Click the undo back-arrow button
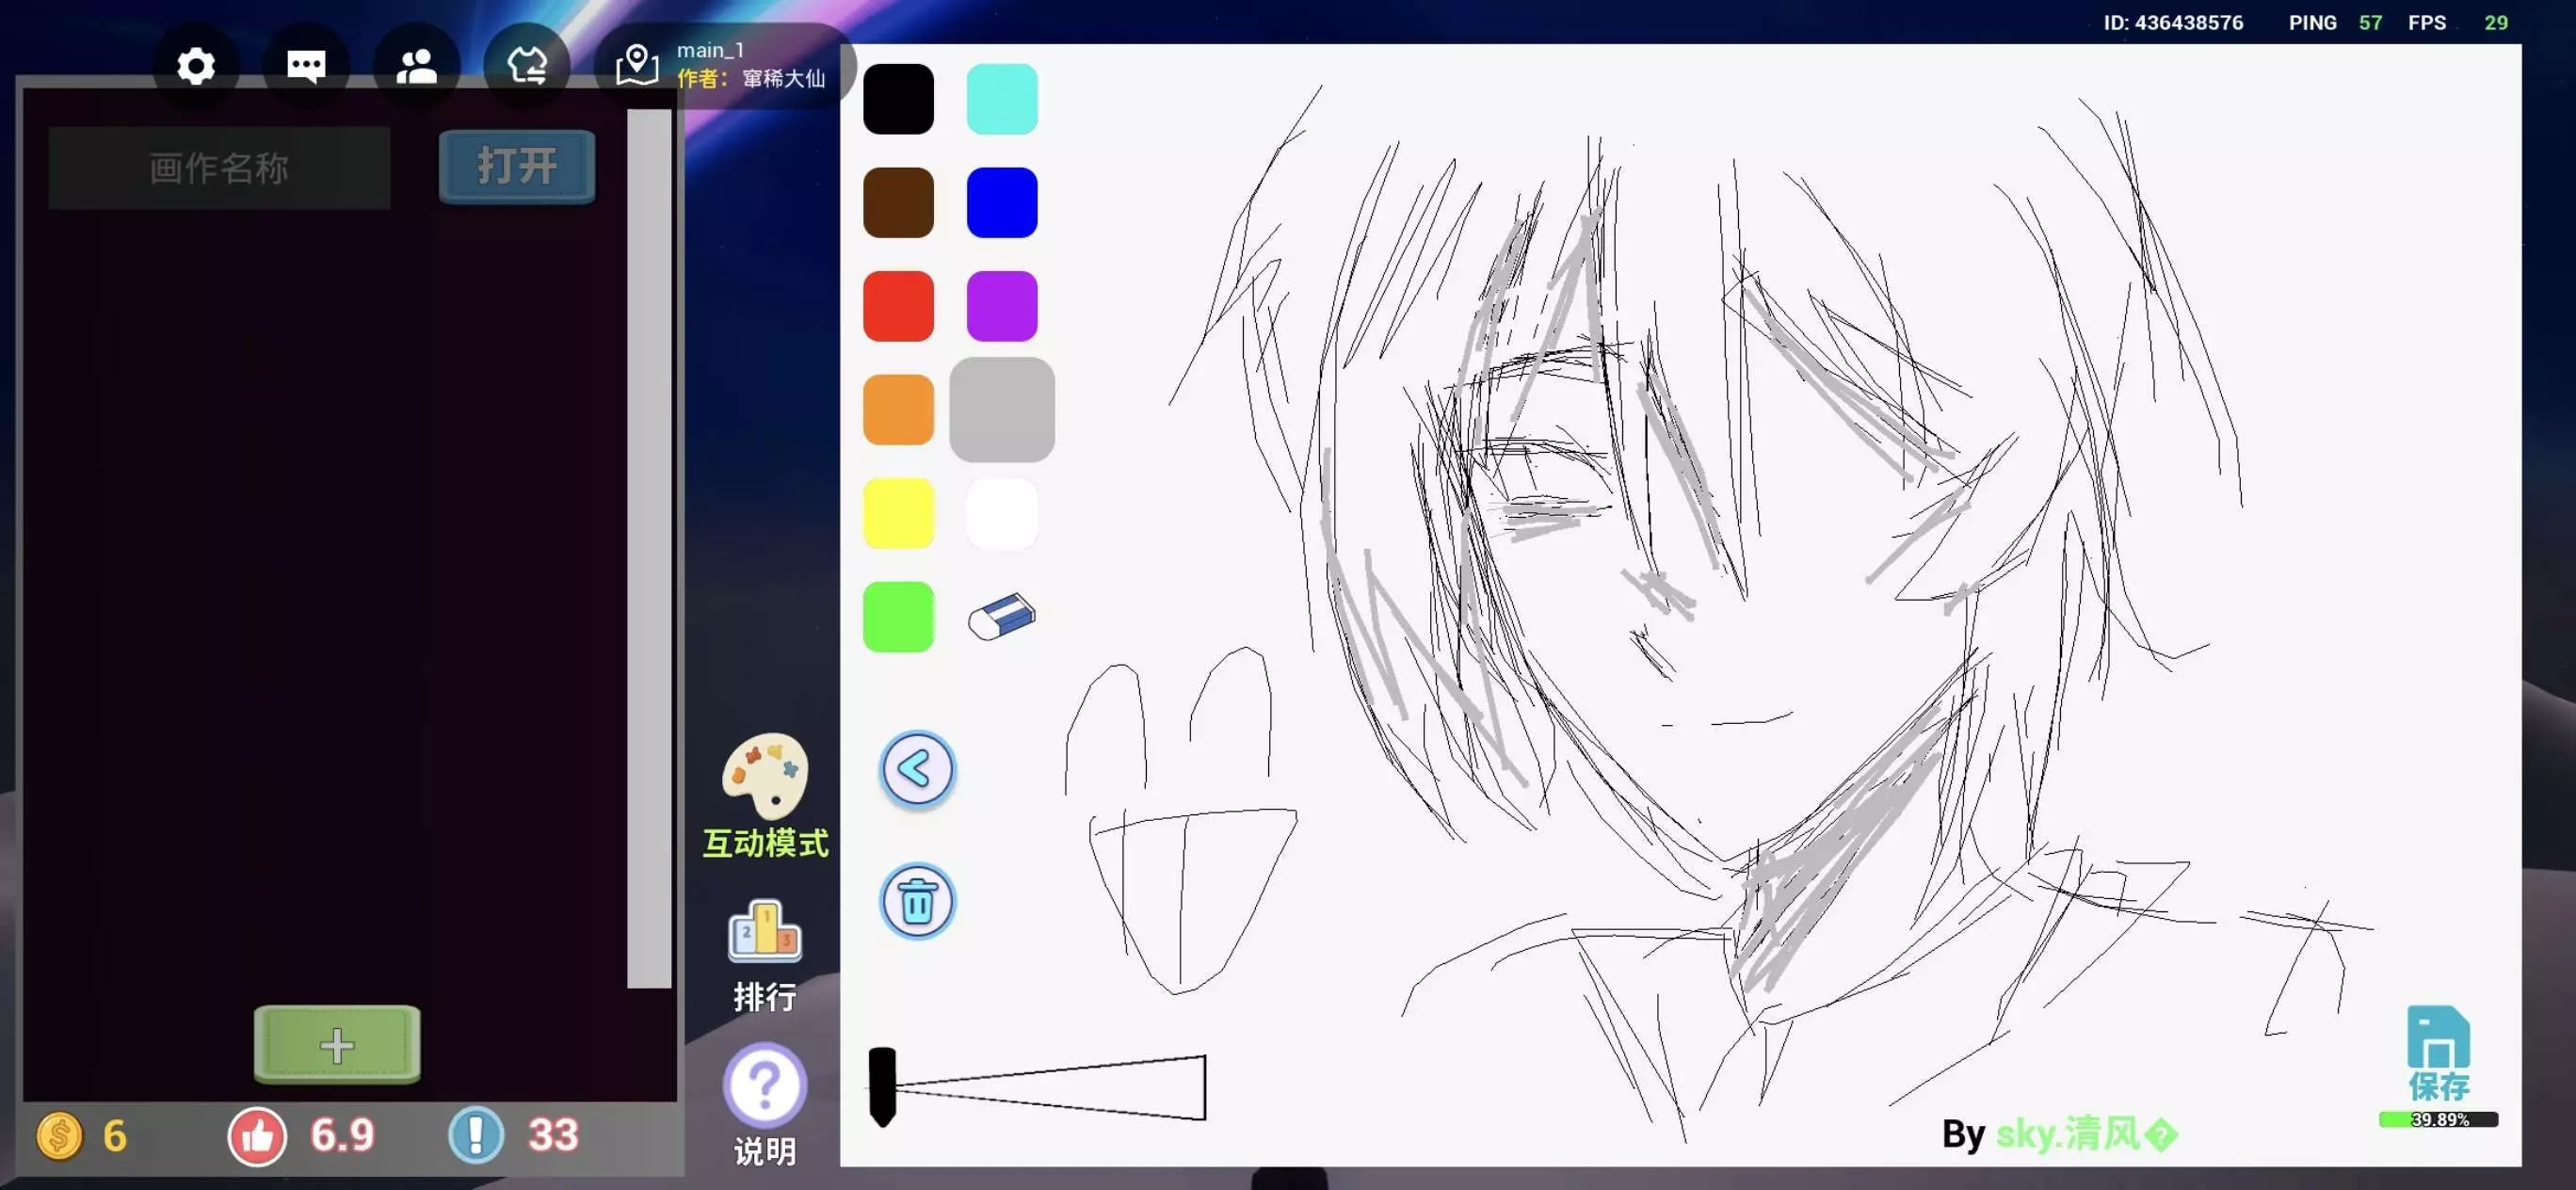Screen dimensions: 2576x1190 point(916,770)
